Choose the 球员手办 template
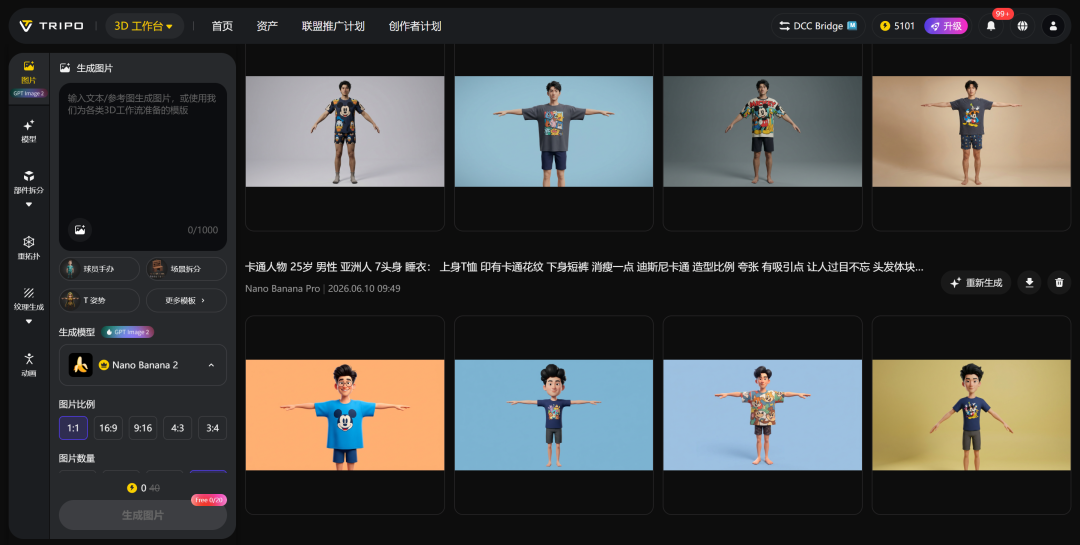This screenshot has height=545, width=1080. click(x=99, y=269)
